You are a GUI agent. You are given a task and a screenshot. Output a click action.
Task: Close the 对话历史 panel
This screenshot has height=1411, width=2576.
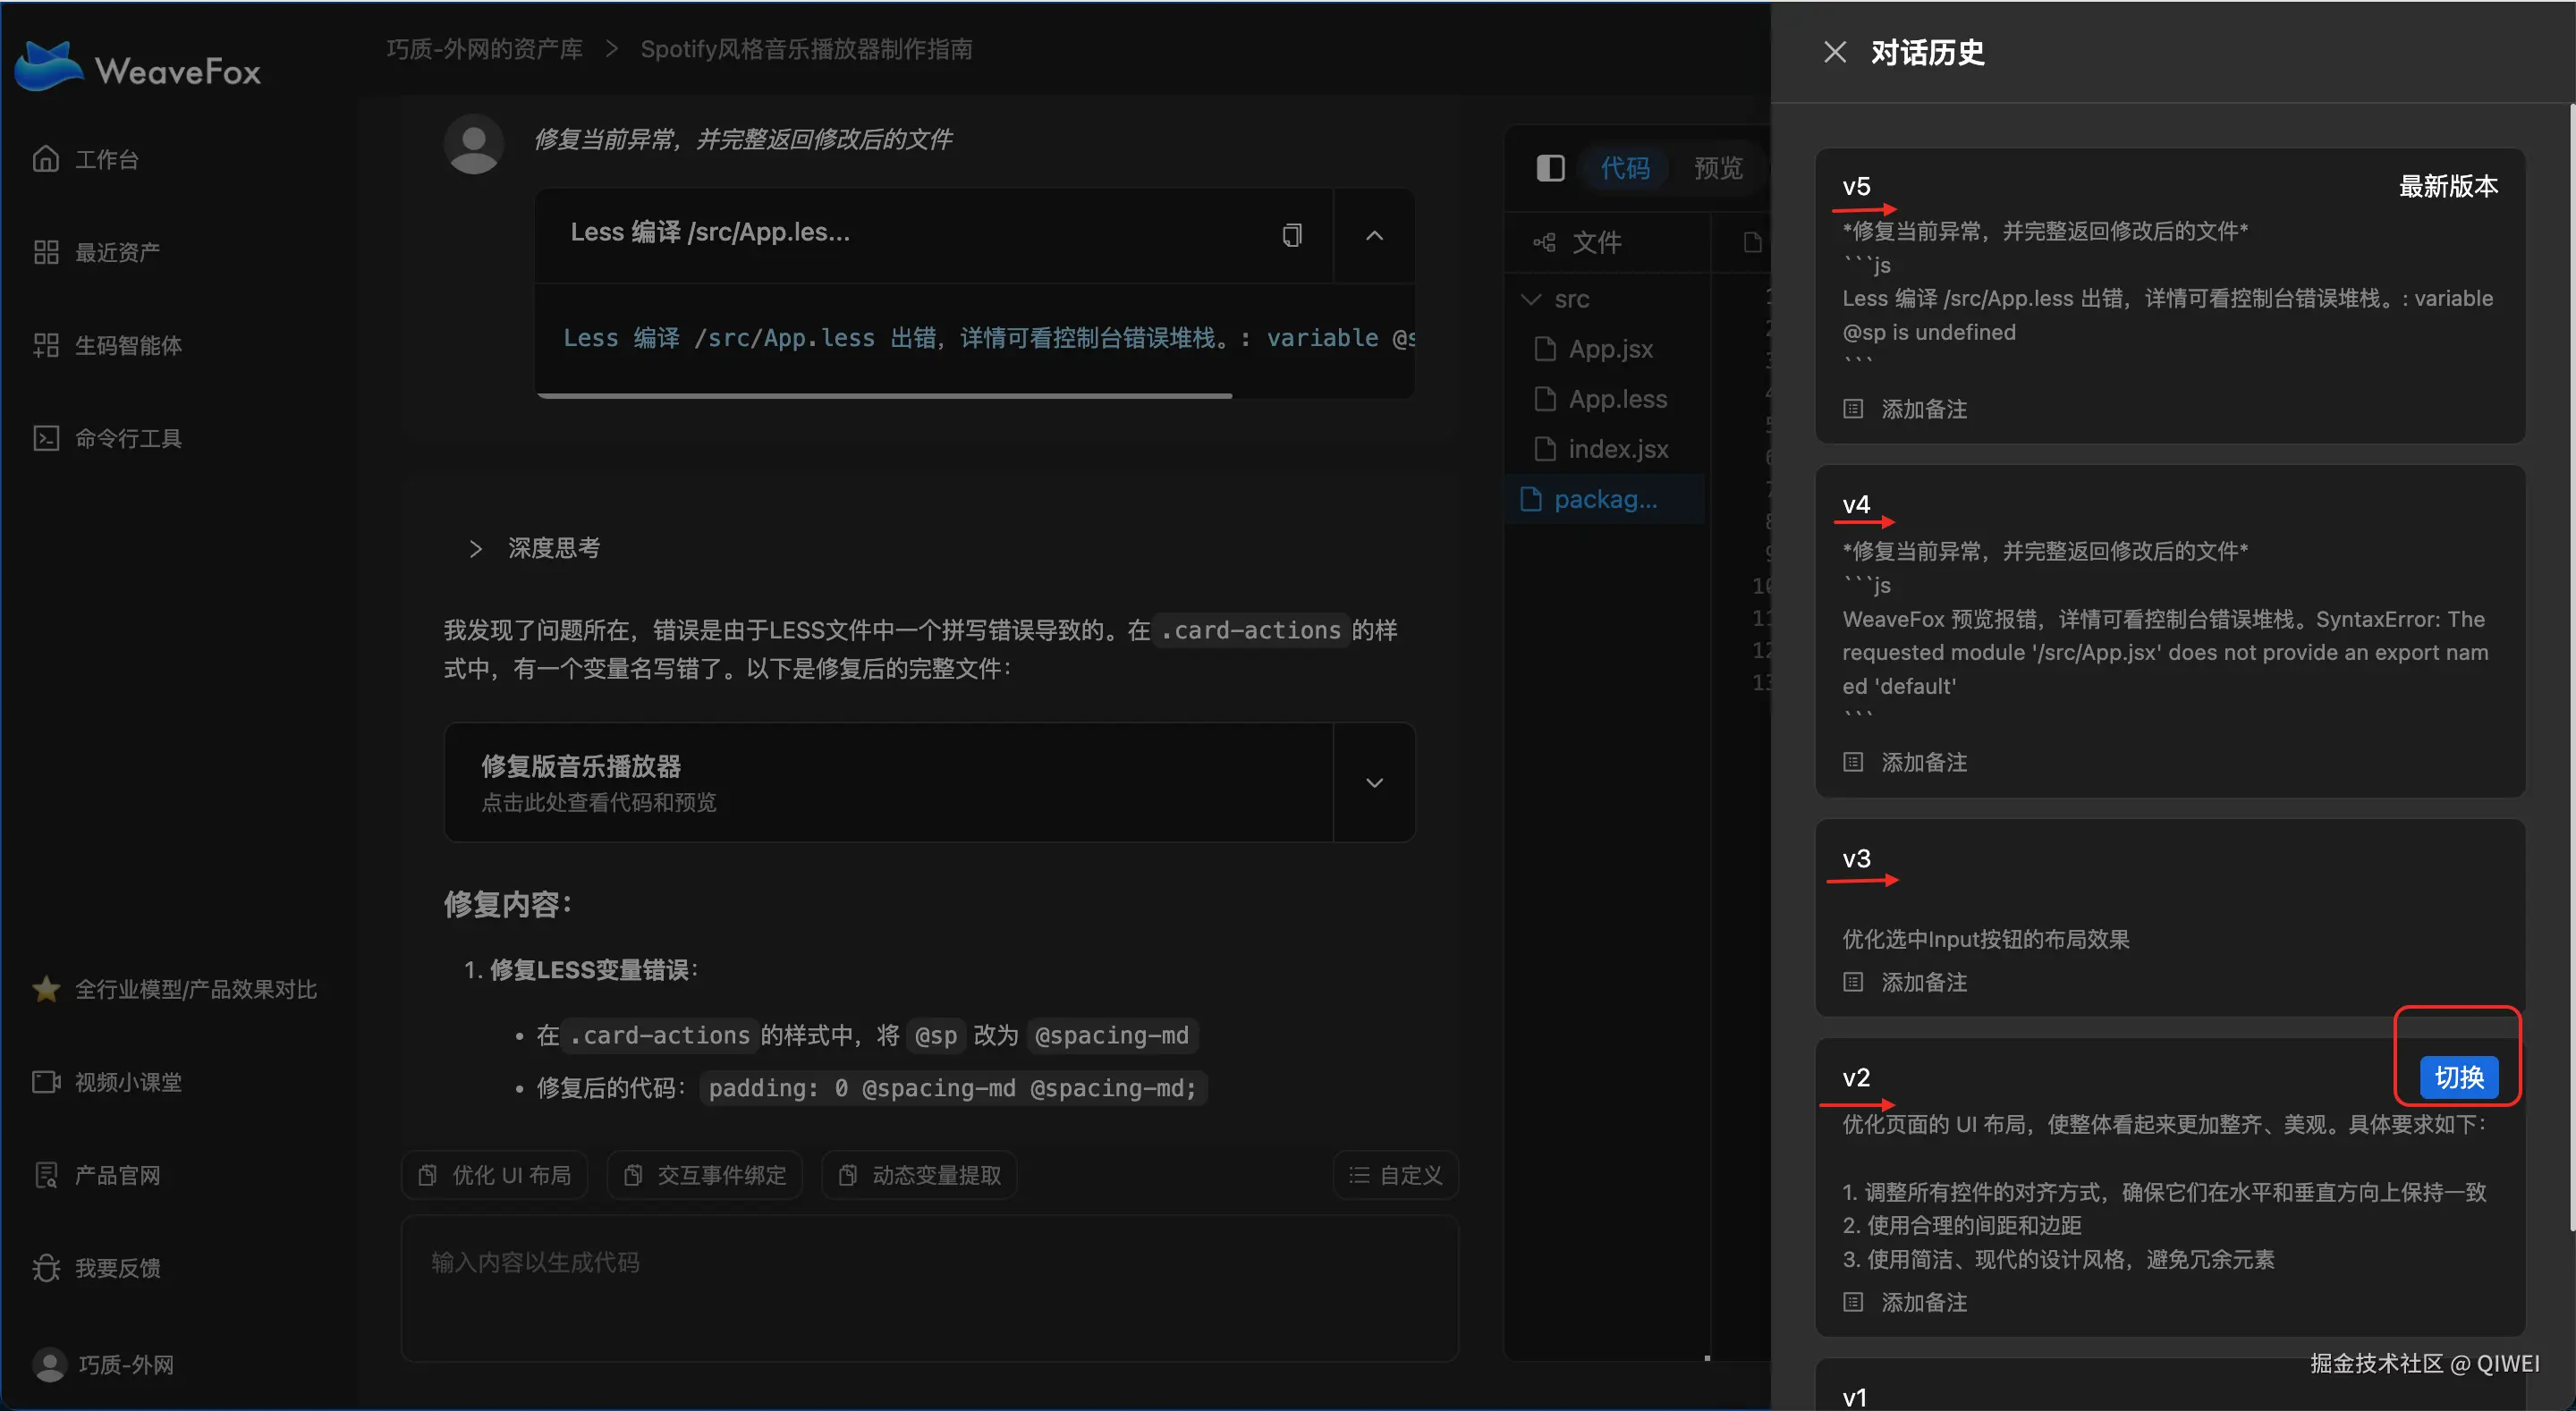pos(1834,52)
